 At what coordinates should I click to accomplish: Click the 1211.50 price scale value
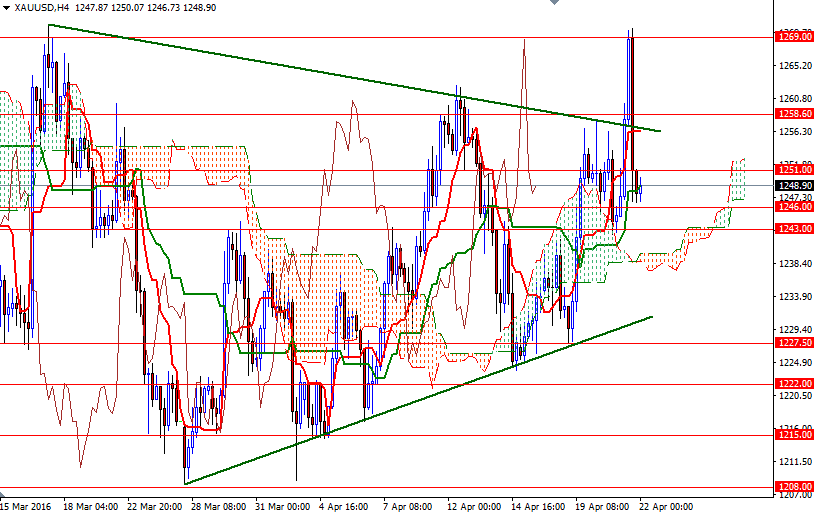(x=795, y=462)
